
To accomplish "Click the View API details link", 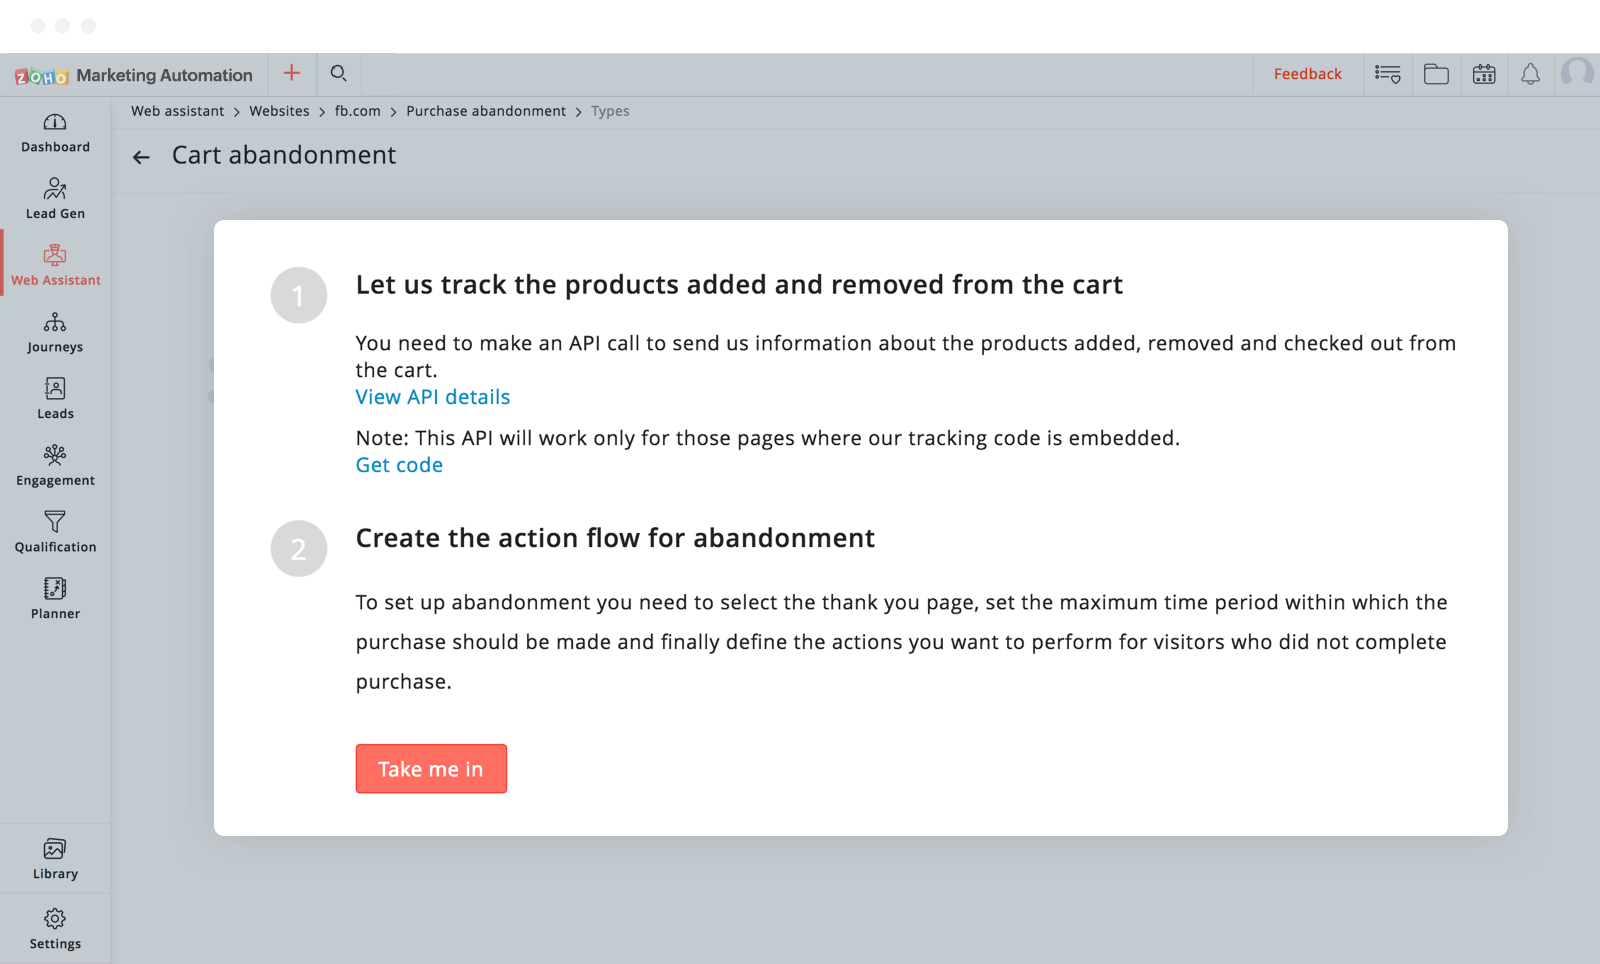I will 433,397.
